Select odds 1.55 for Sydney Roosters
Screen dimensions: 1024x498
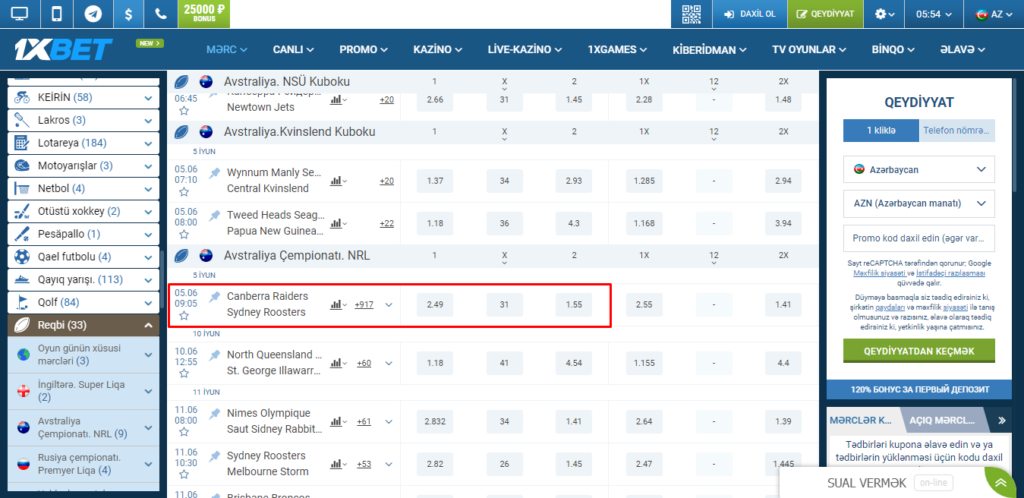(573, 304)
